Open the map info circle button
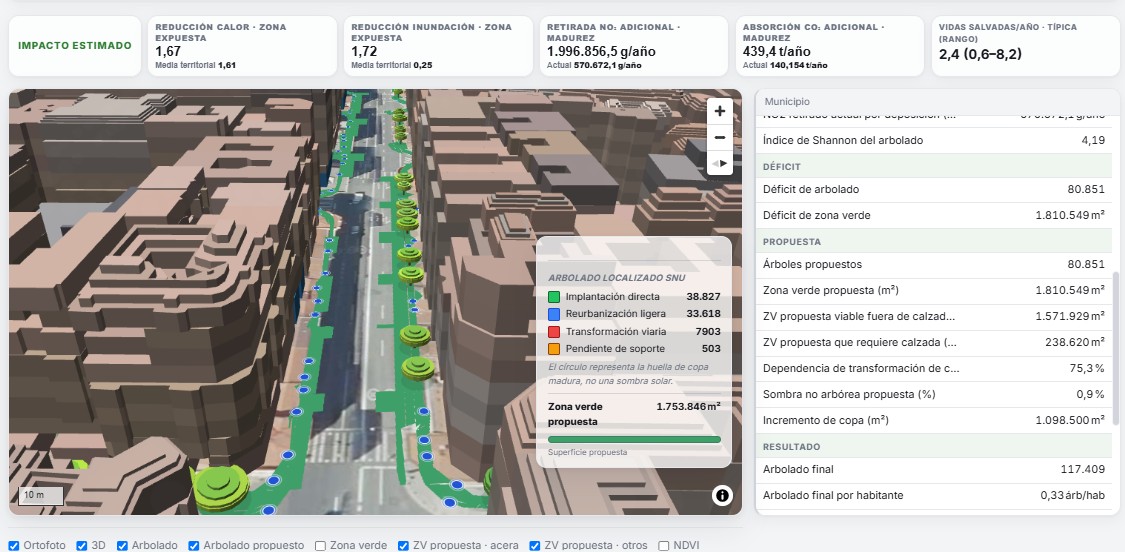Image resolution: width=1125 pixels, height=552 pixels. [722, 495]
